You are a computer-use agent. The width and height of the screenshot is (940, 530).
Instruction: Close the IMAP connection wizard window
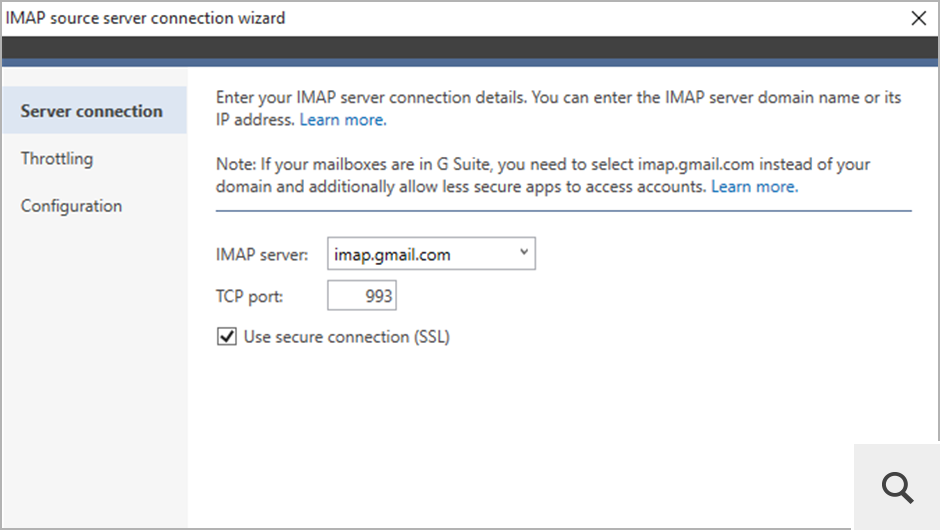[x=918, y=19]
